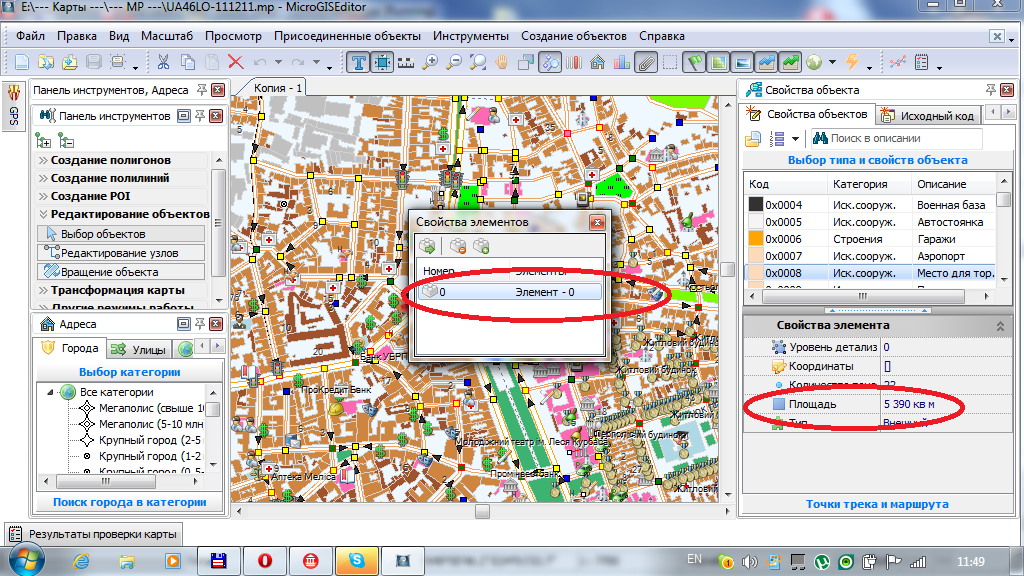The image size is (1024, 576).
Task: Open the 'Инструменты' menu
Action: [470, 36]
